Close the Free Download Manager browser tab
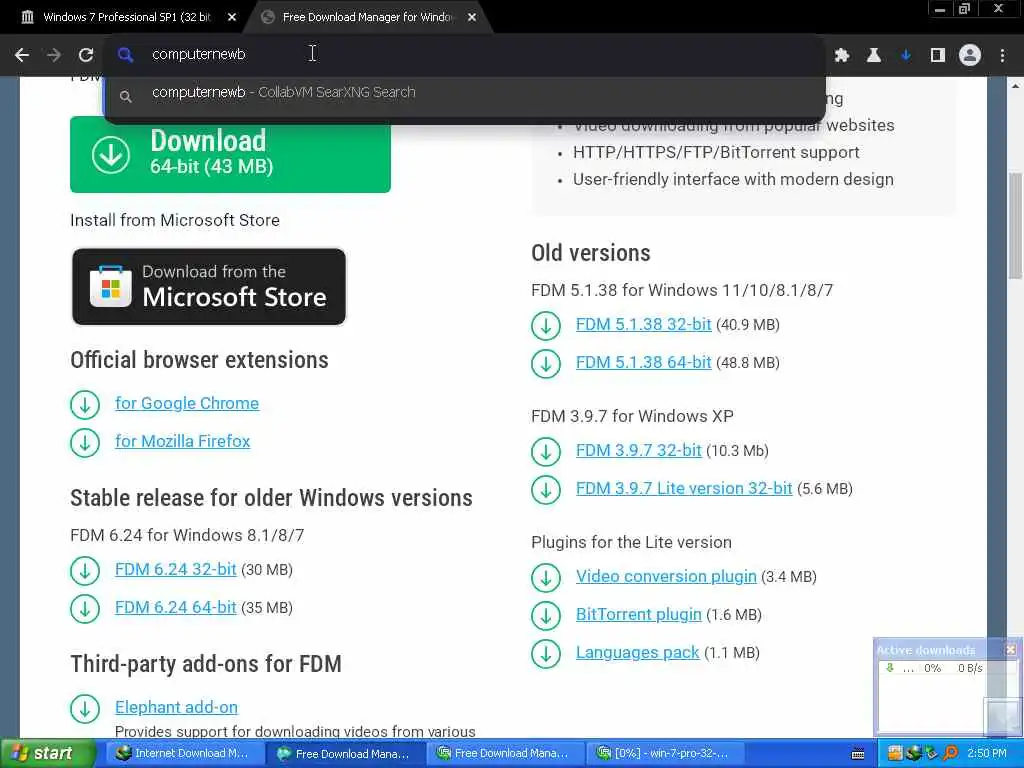The width and height of the screenshot is (1024, 768). point(472,18)
